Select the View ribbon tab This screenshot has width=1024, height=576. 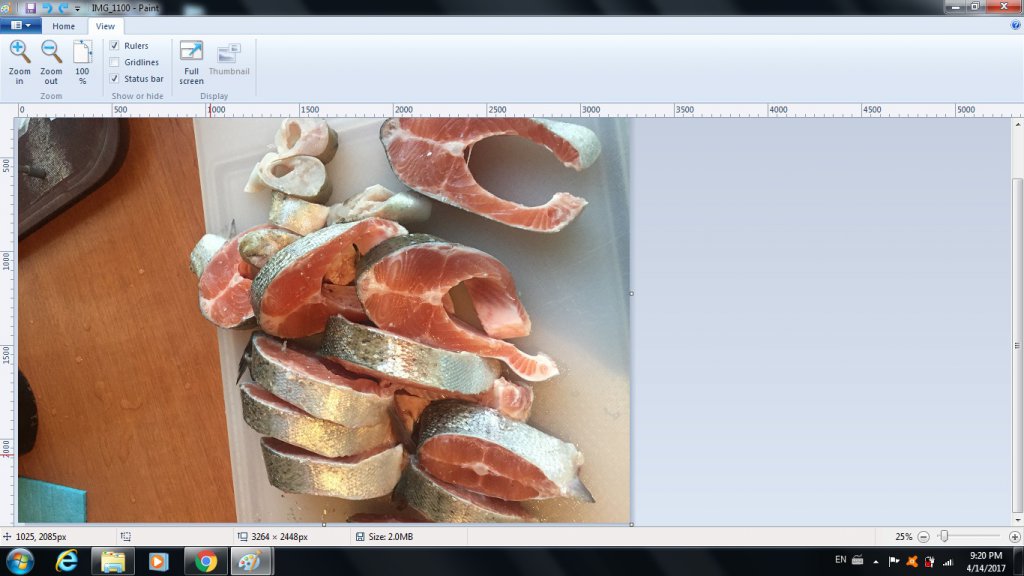tap(105, 26)
